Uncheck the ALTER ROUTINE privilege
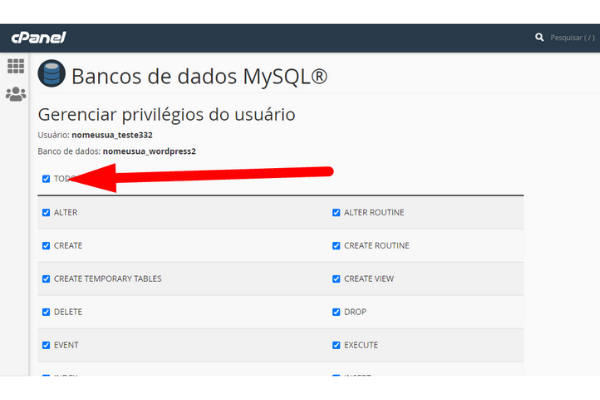Viewport: 600px width, 400px height. click(336, 212)
